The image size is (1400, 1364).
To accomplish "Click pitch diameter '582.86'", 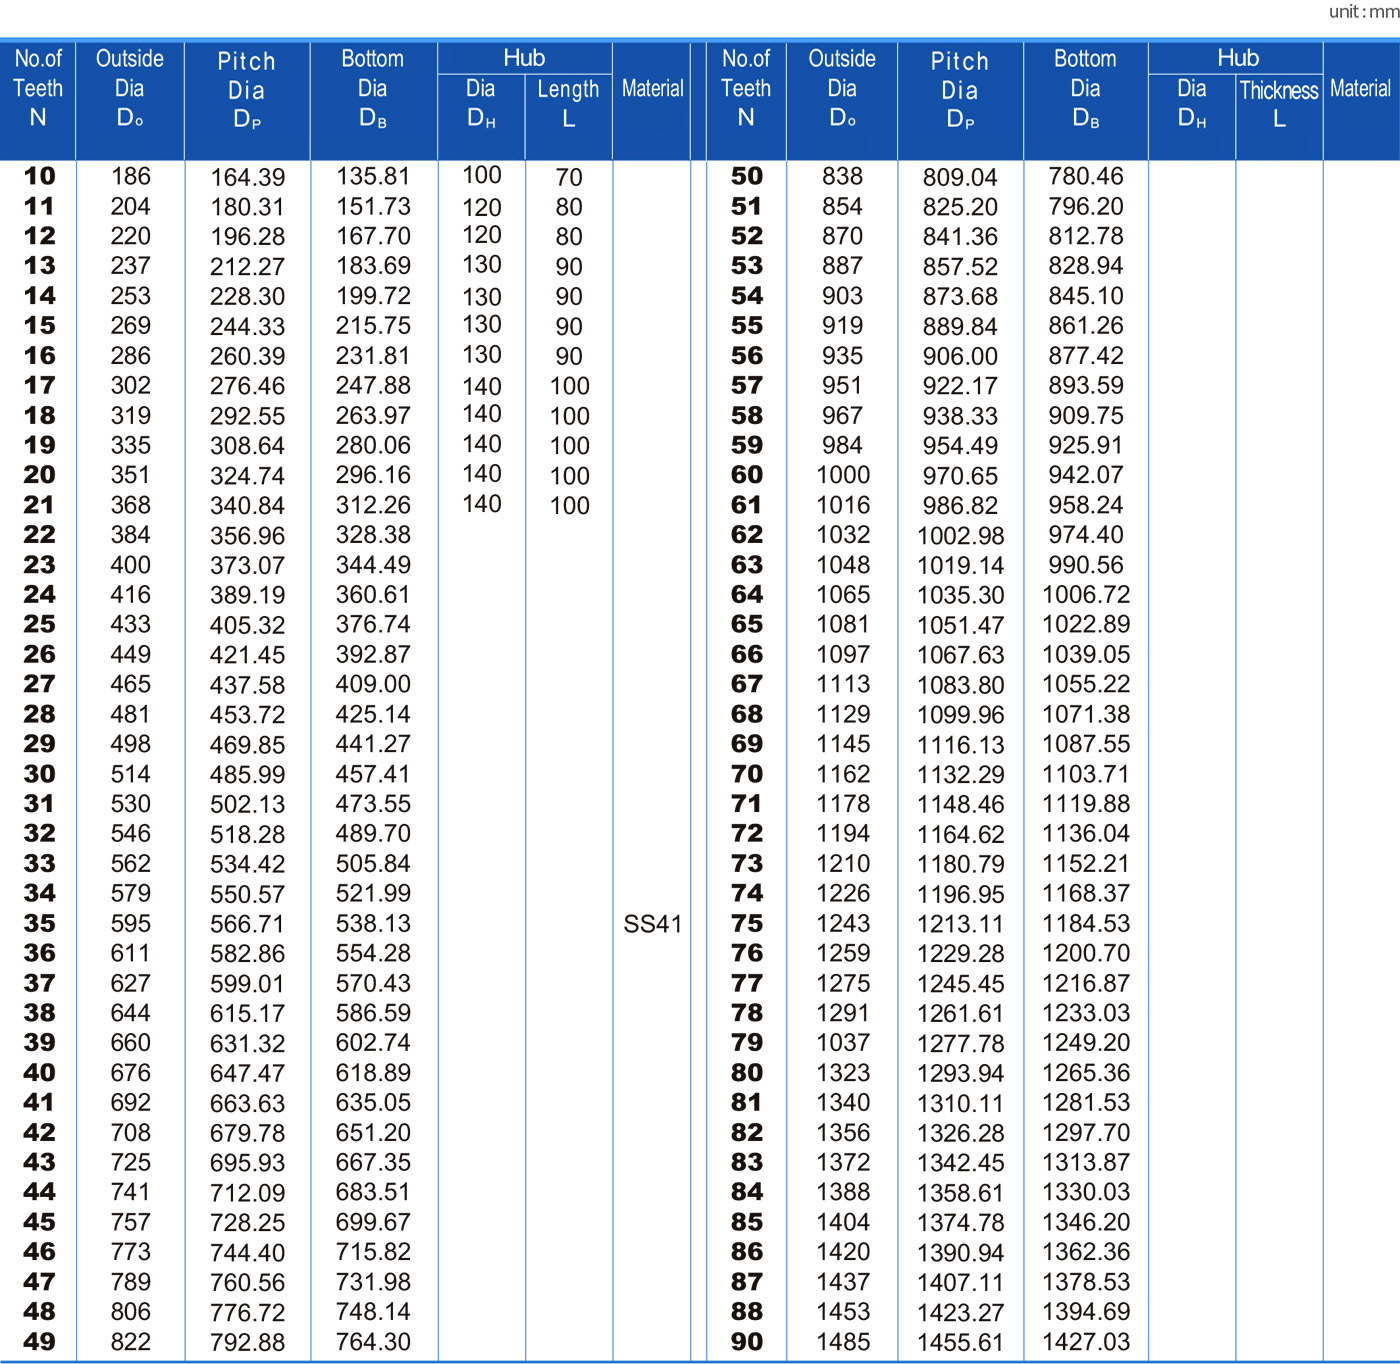I will pyautogui.click(x=247, y=954).
